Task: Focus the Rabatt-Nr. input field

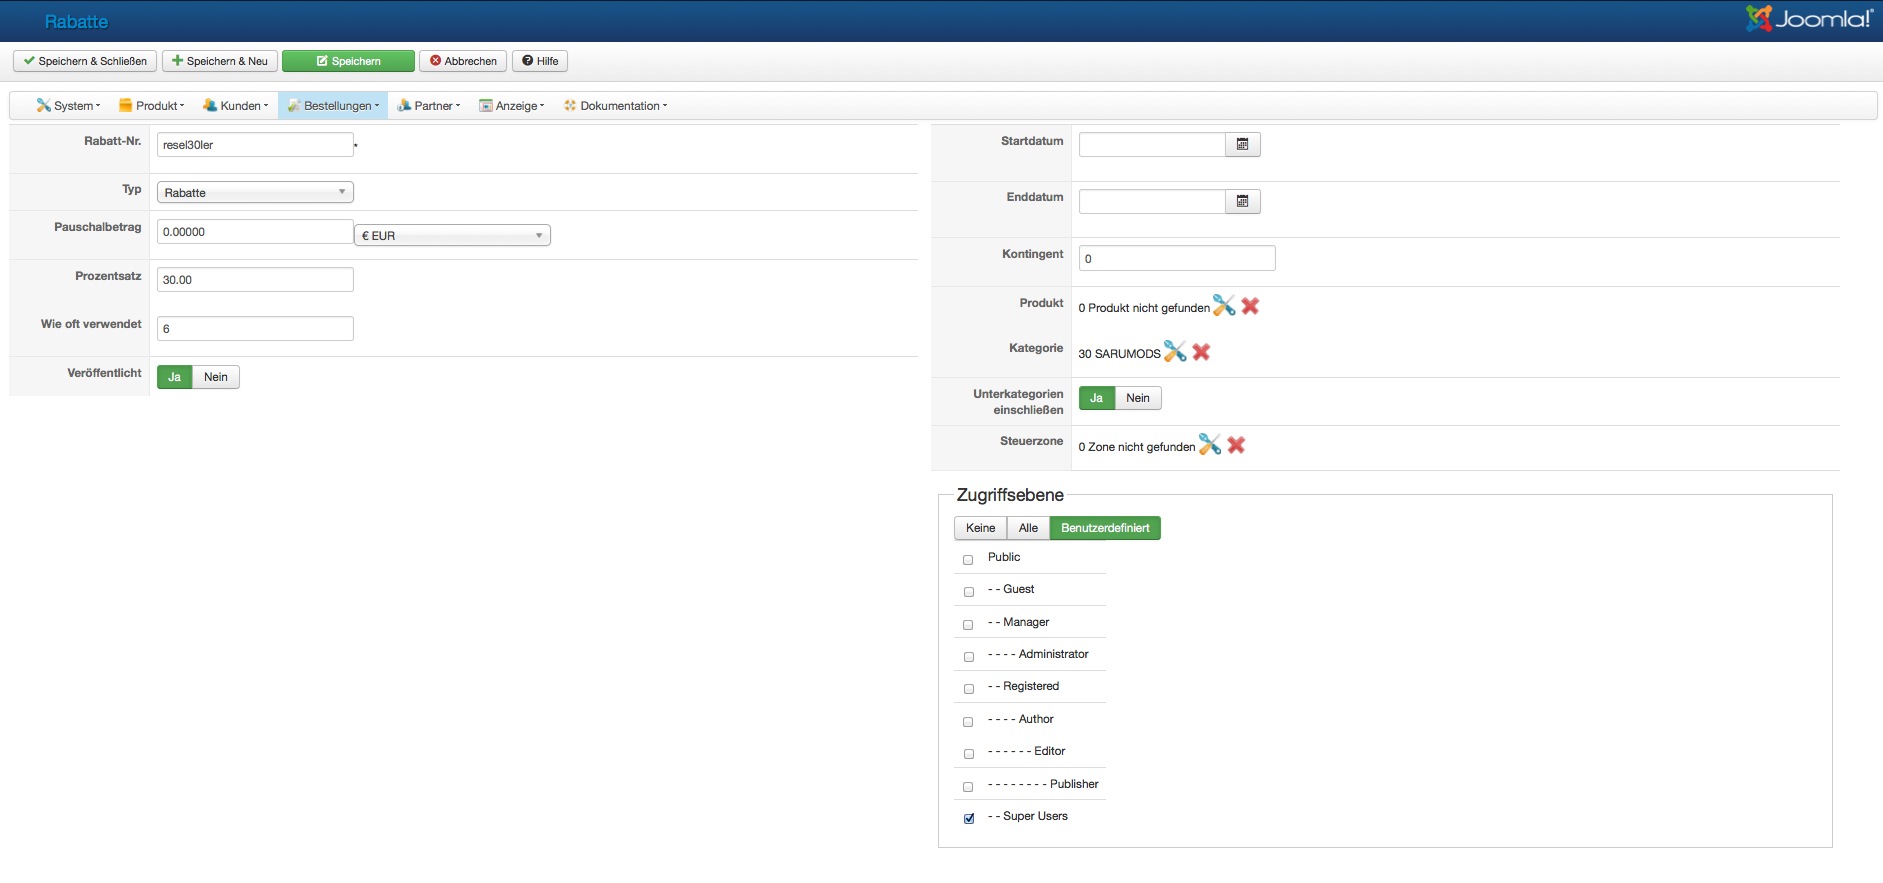Action: [x=255, y=145]
